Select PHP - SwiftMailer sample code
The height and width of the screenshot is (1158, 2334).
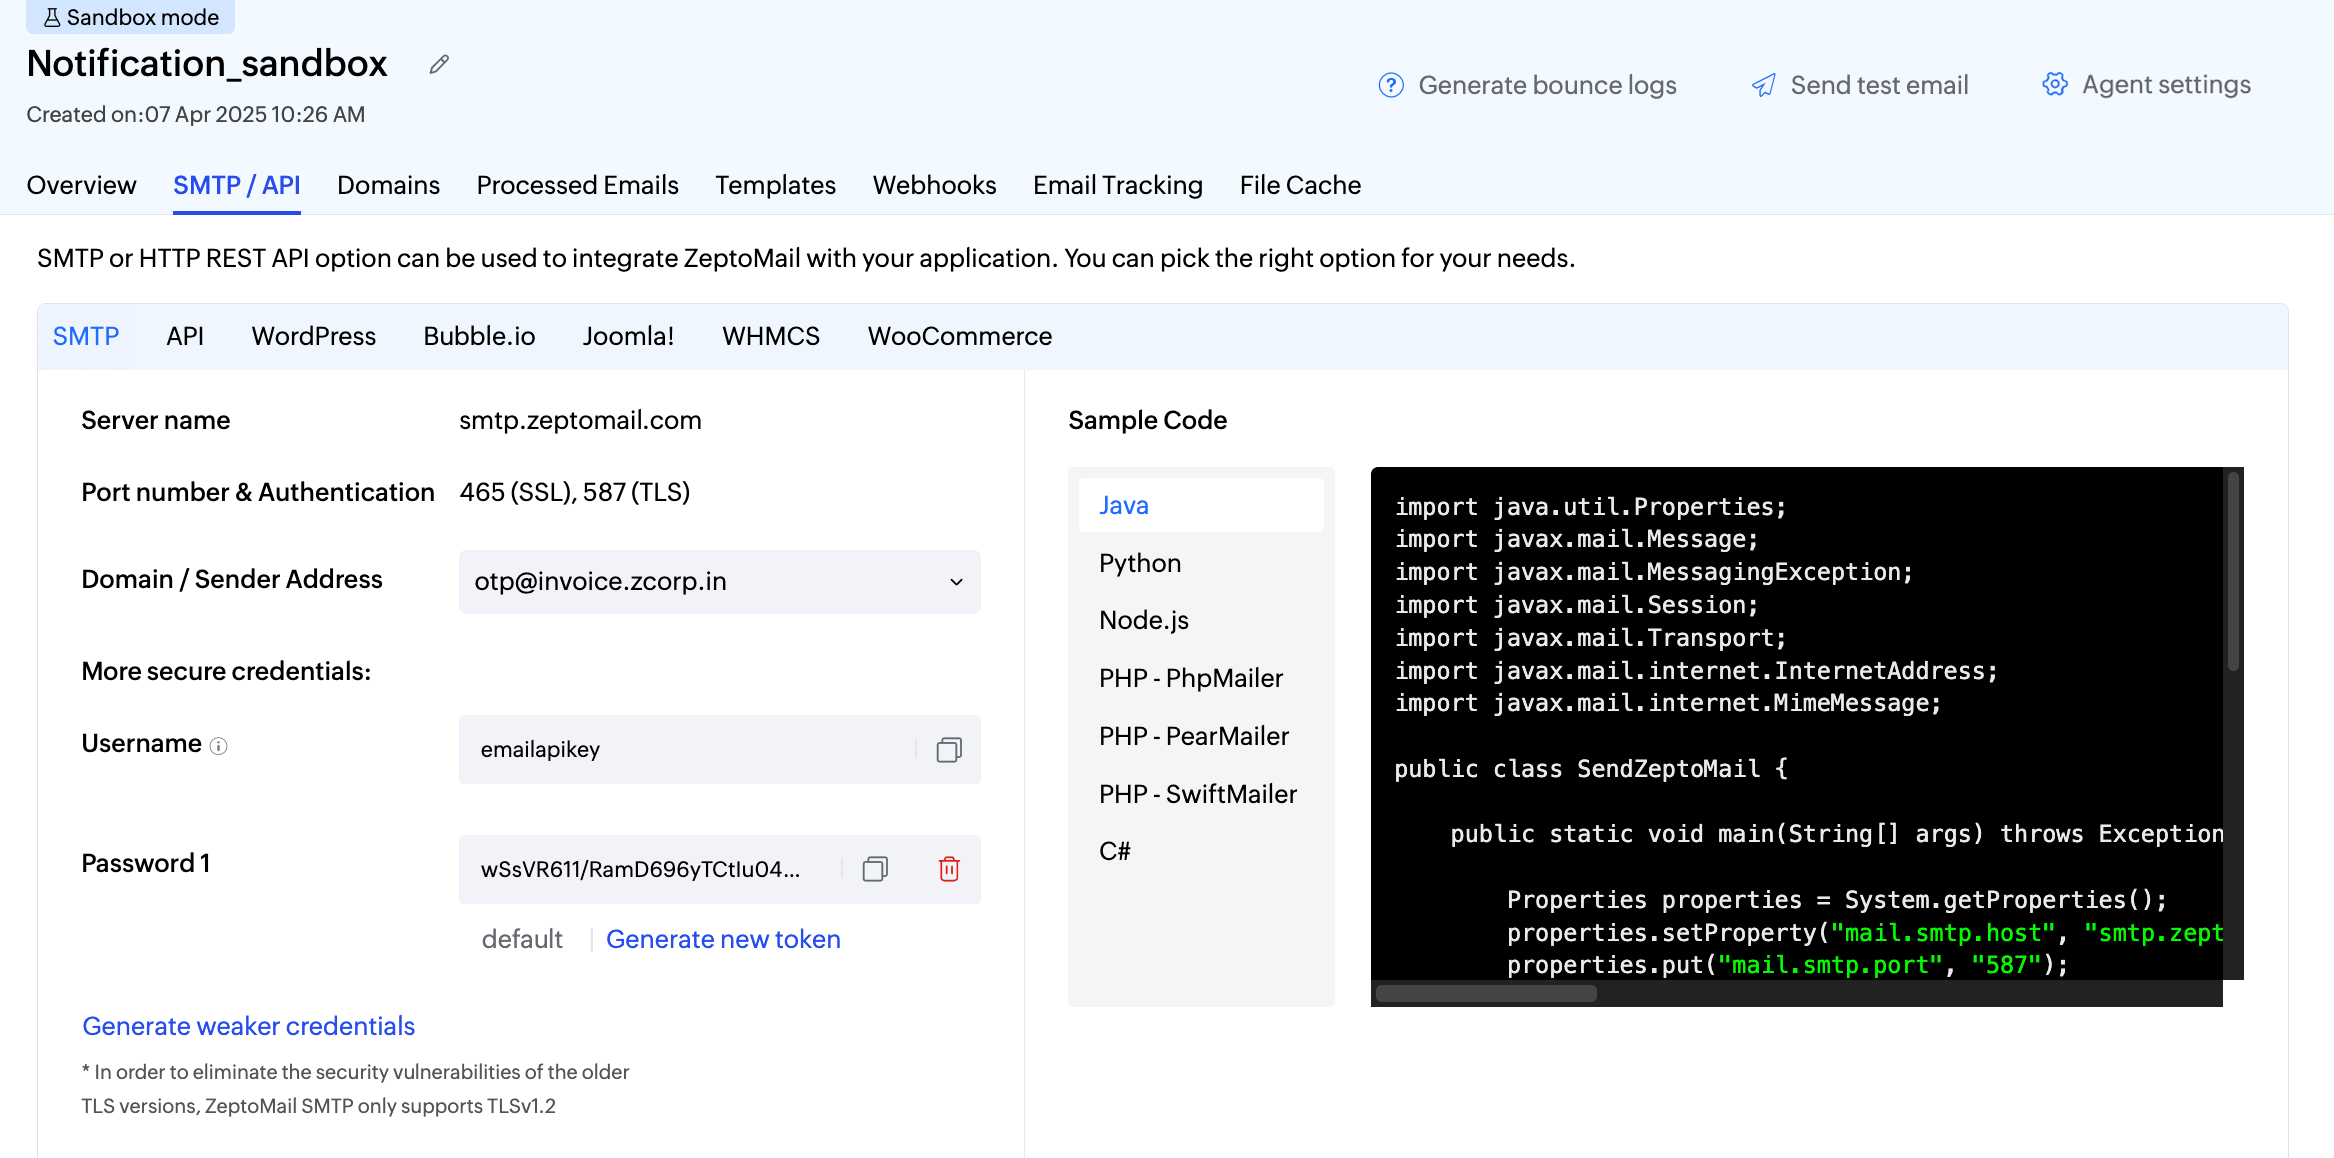click(1197, 793)
